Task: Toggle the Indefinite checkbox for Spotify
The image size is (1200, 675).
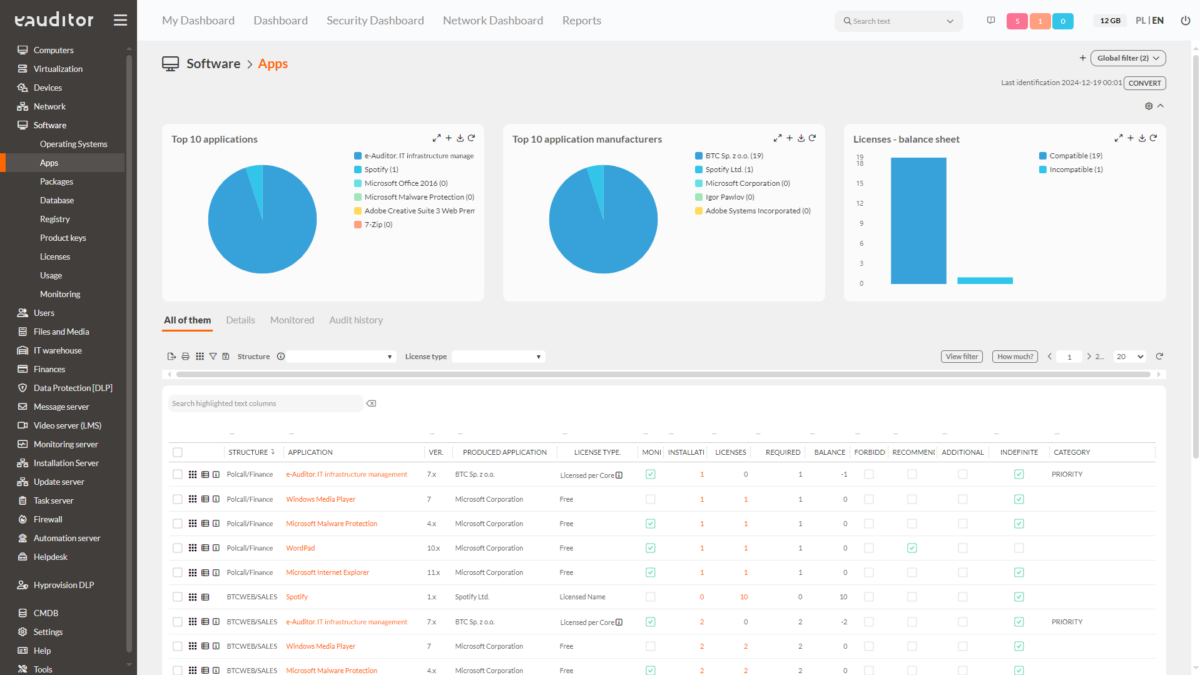Action: [1019, 597]
